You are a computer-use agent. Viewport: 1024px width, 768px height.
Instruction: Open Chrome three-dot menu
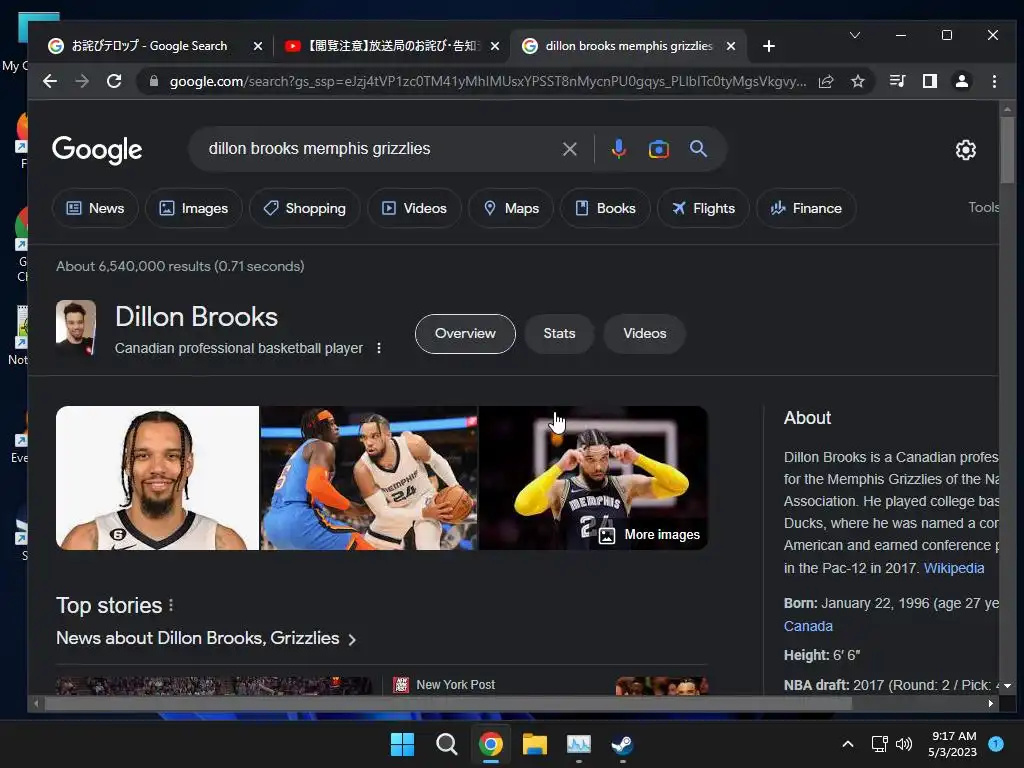[x=994, y=81]
